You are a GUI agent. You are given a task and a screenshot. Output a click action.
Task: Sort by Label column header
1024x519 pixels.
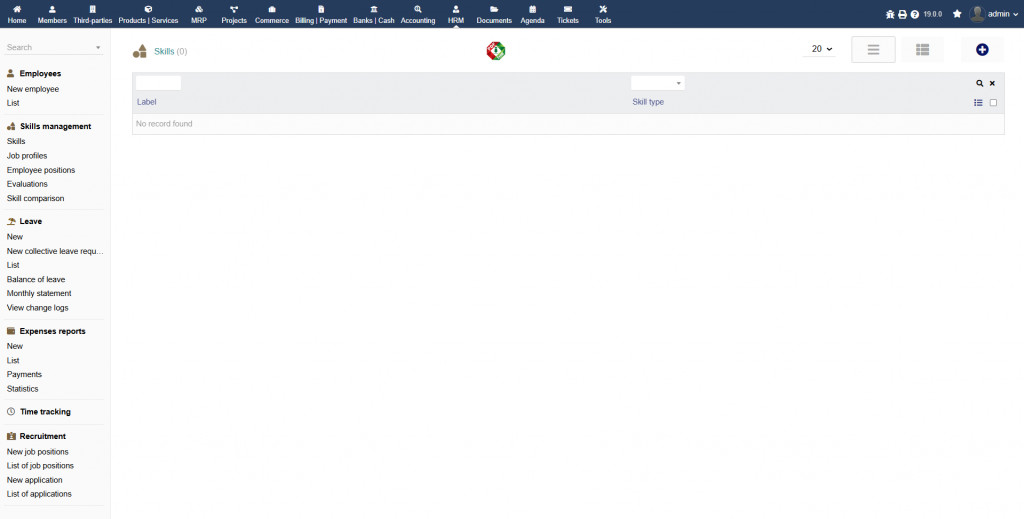pyautogui.click(x=146, y=102)
